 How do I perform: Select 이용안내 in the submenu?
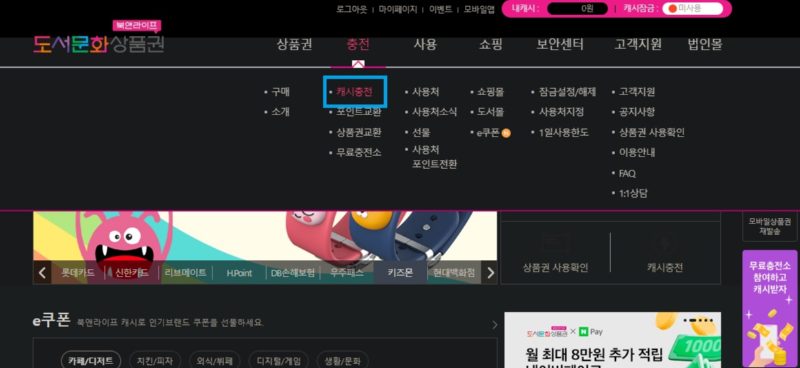point(637,153)
